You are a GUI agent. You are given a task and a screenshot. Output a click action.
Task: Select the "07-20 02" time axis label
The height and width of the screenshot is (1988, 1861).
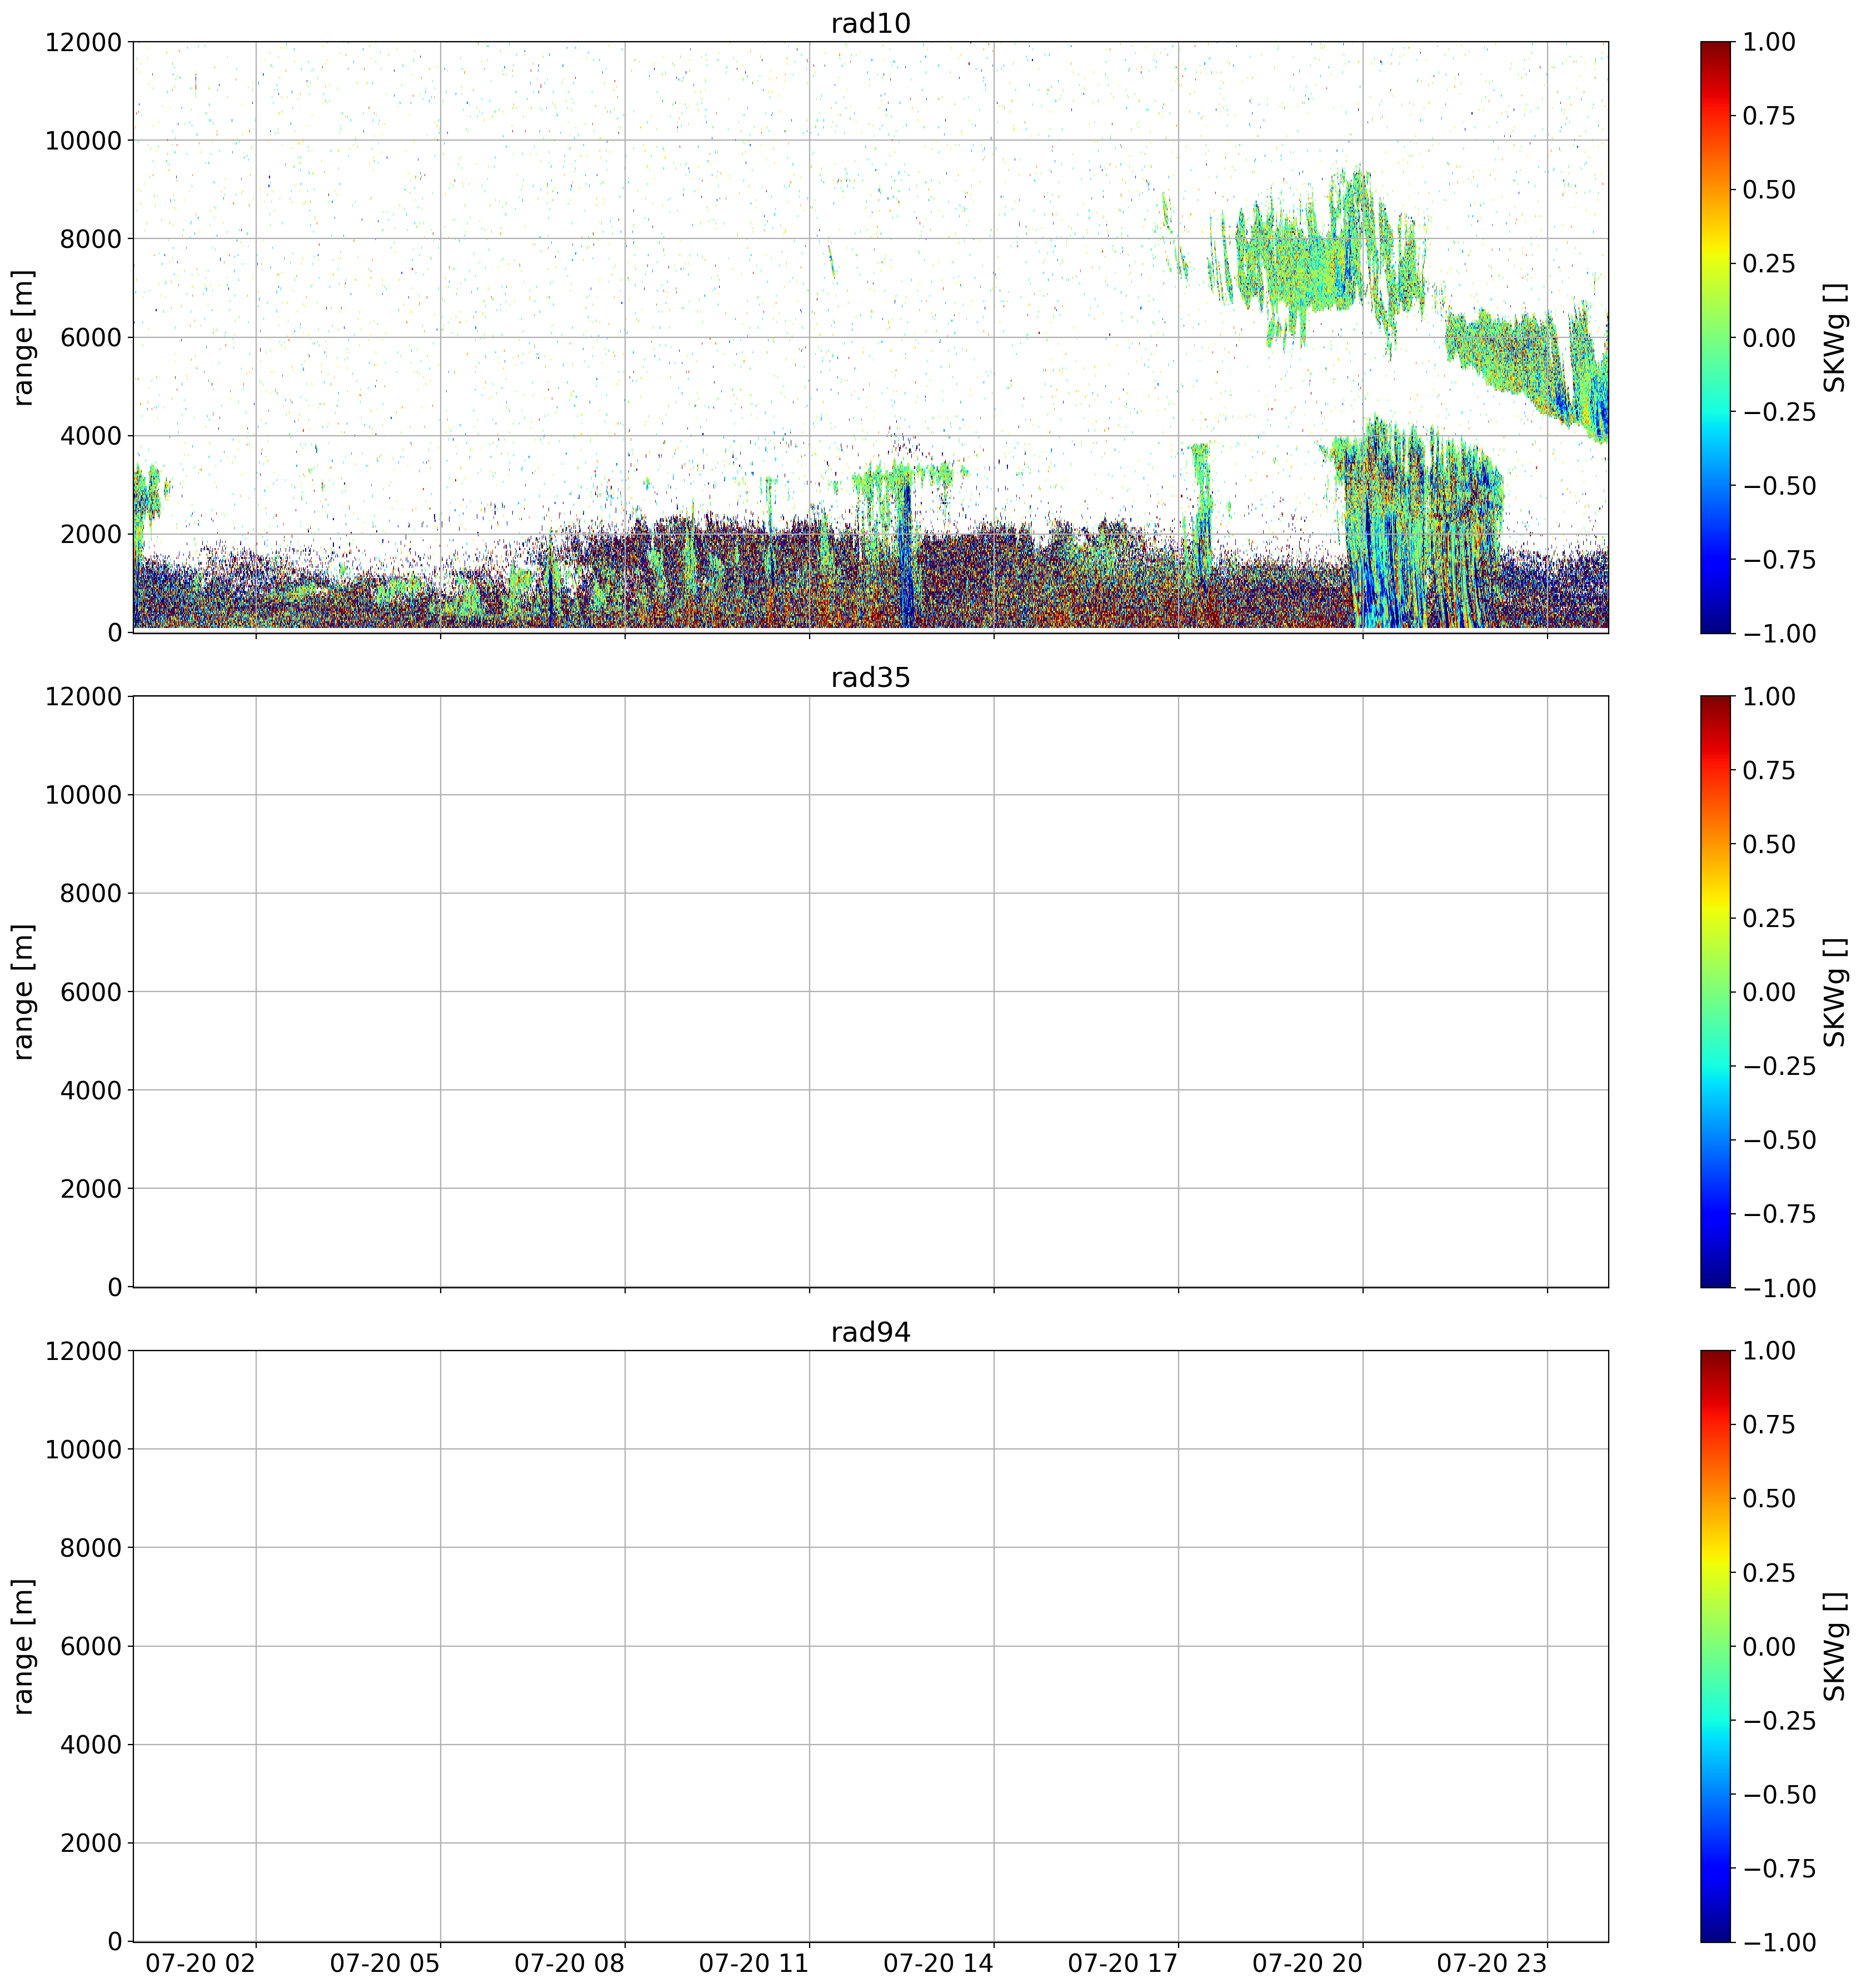[200, 1963]
